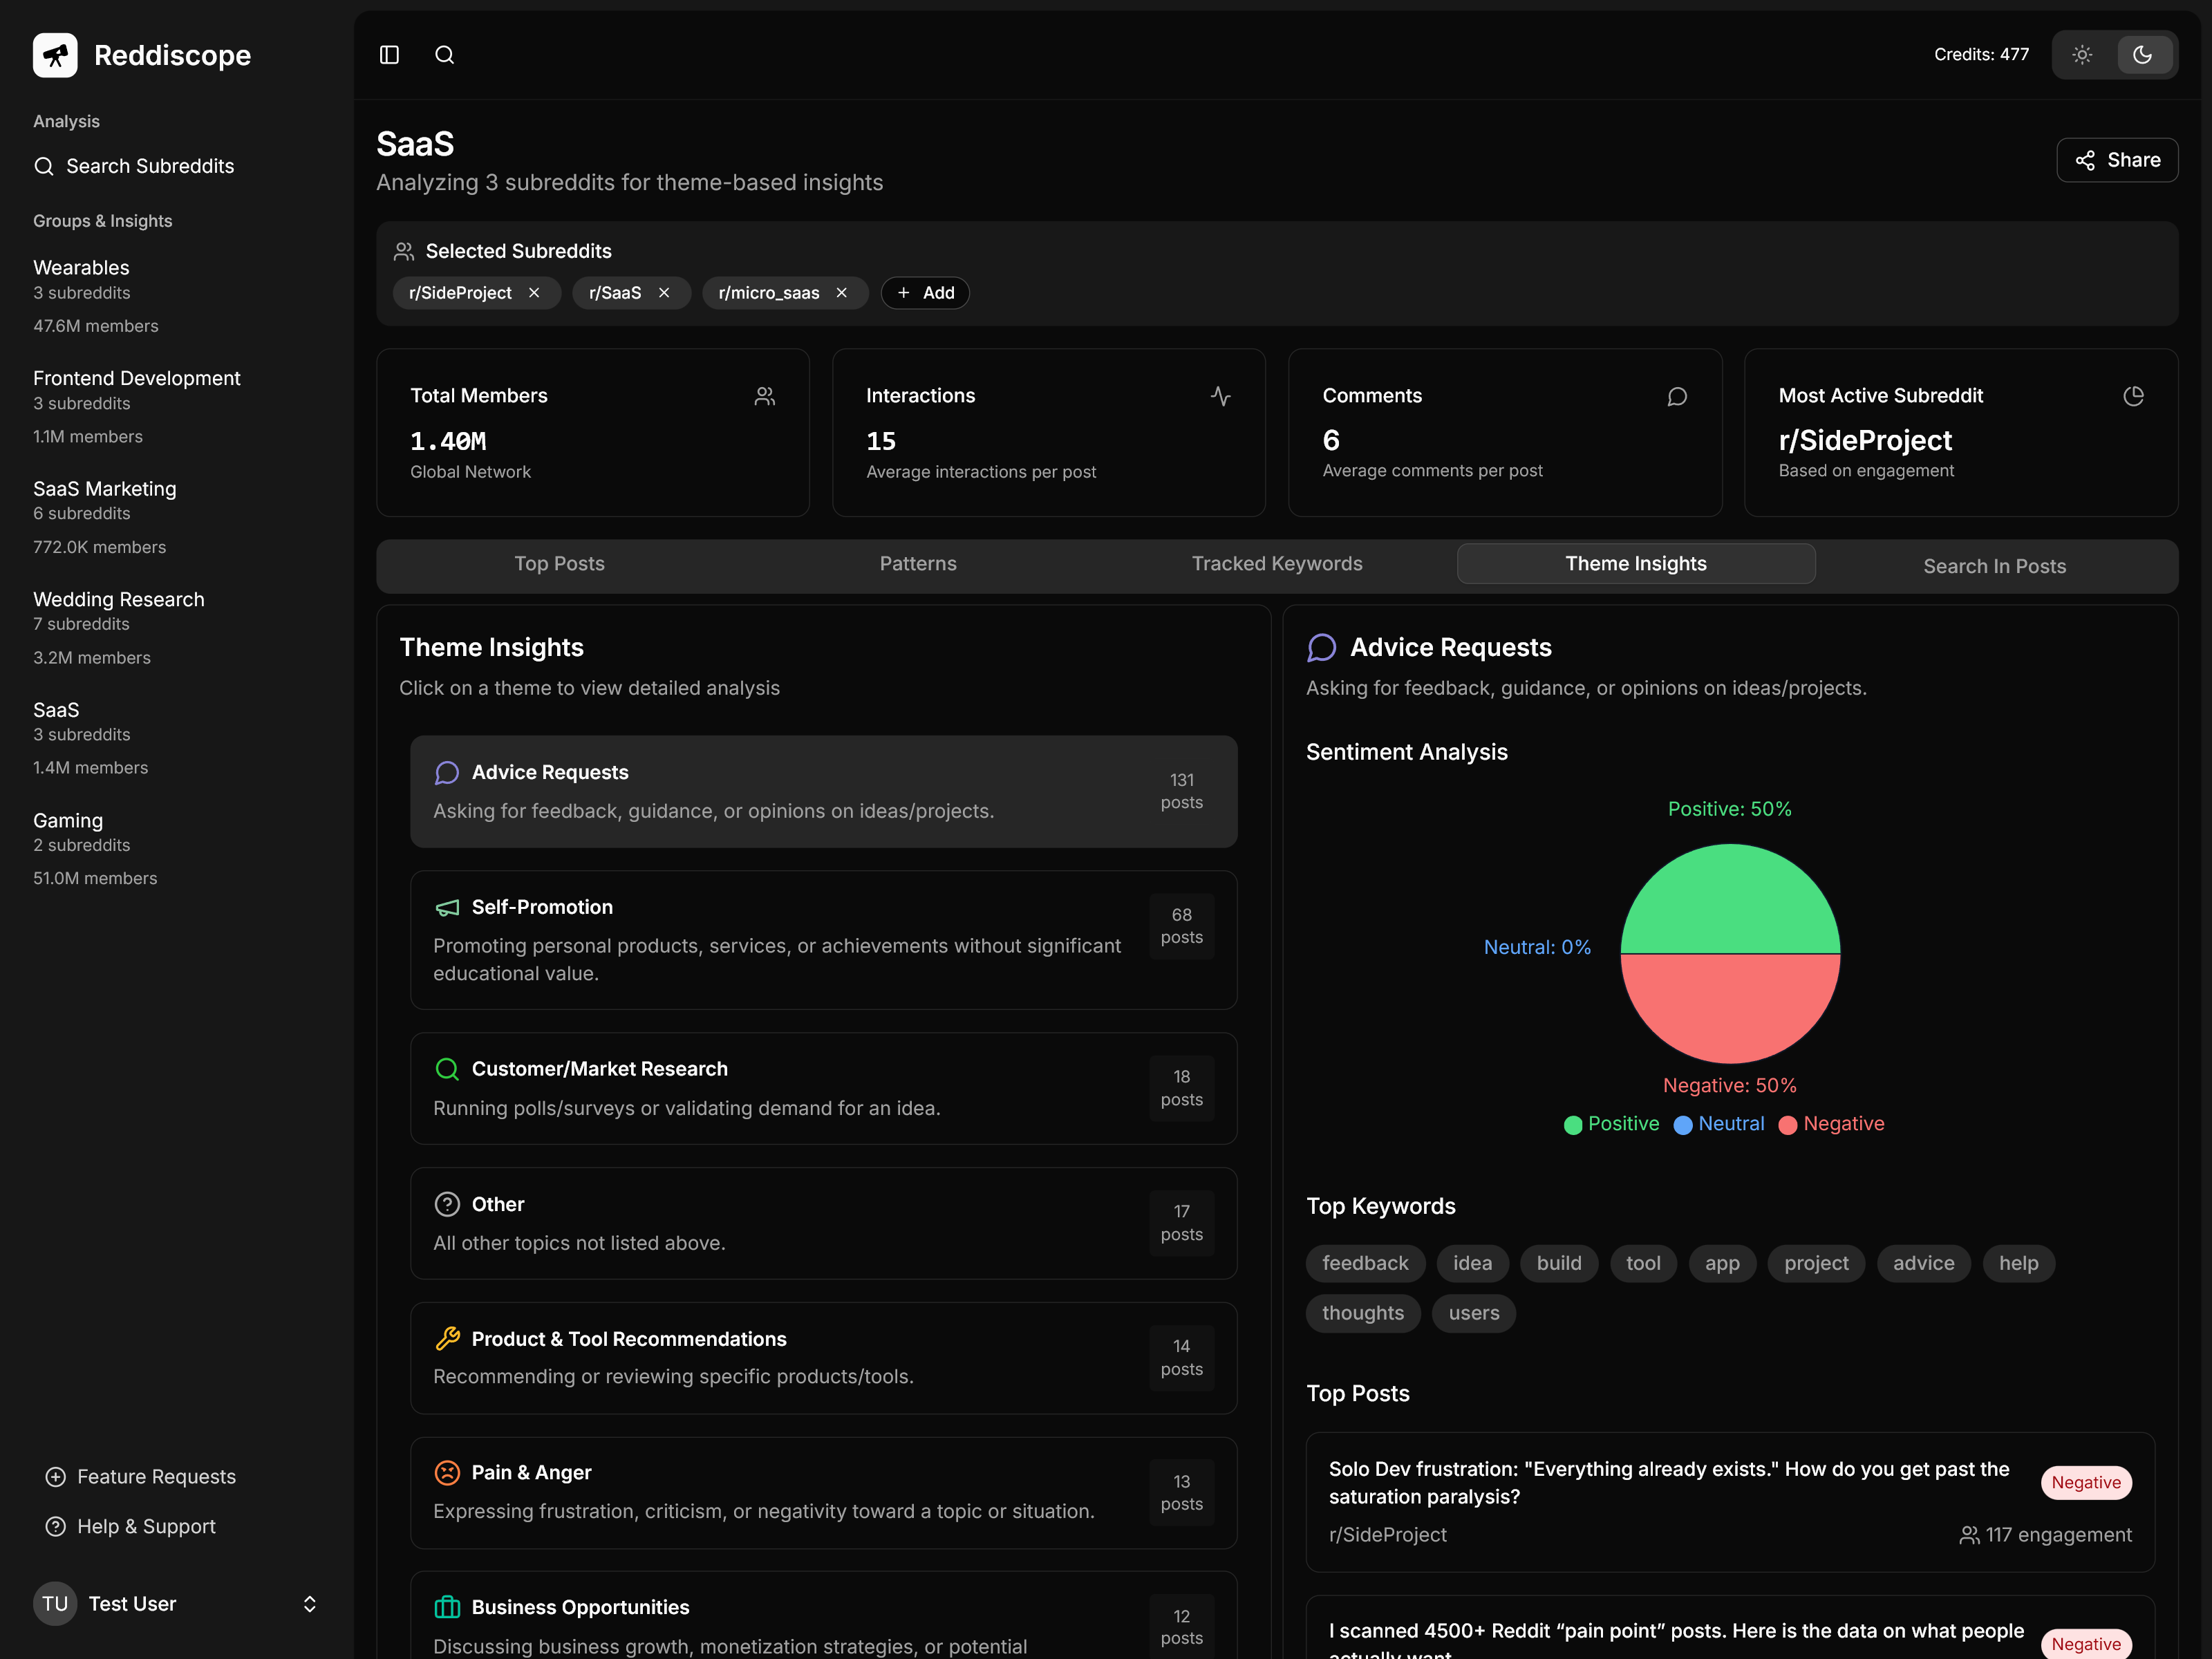Click the green Positive pie slice
The width and height of the screenshot is (2212, 1659).
tap(1729, 900)
